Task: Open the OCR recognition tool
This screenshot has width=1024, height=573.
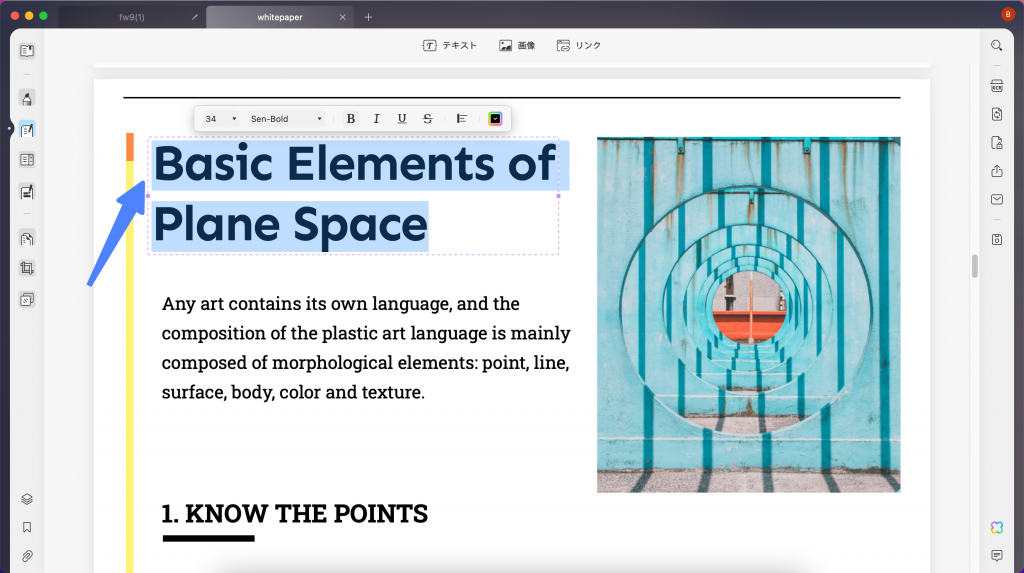Action: 996,86
